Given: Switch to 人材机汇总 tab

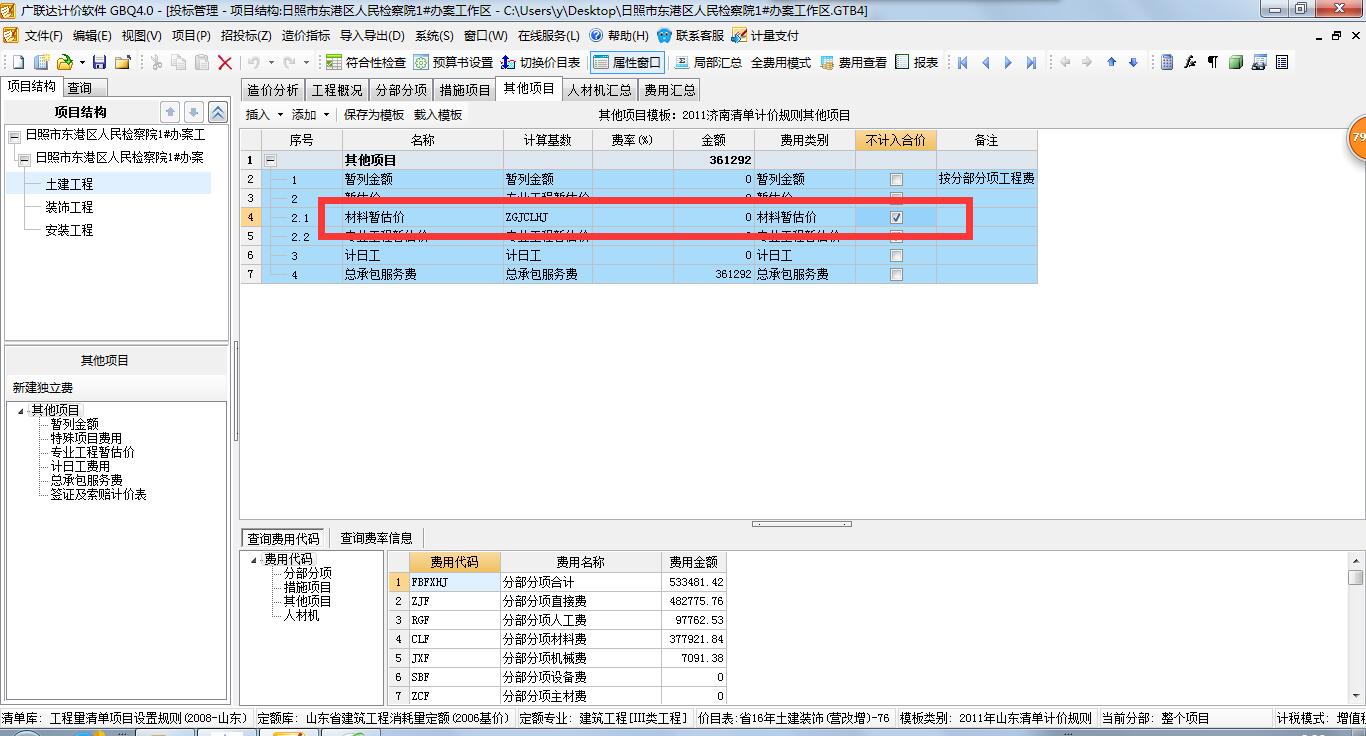Looking at the screenshot, I should tap(599, 90).
